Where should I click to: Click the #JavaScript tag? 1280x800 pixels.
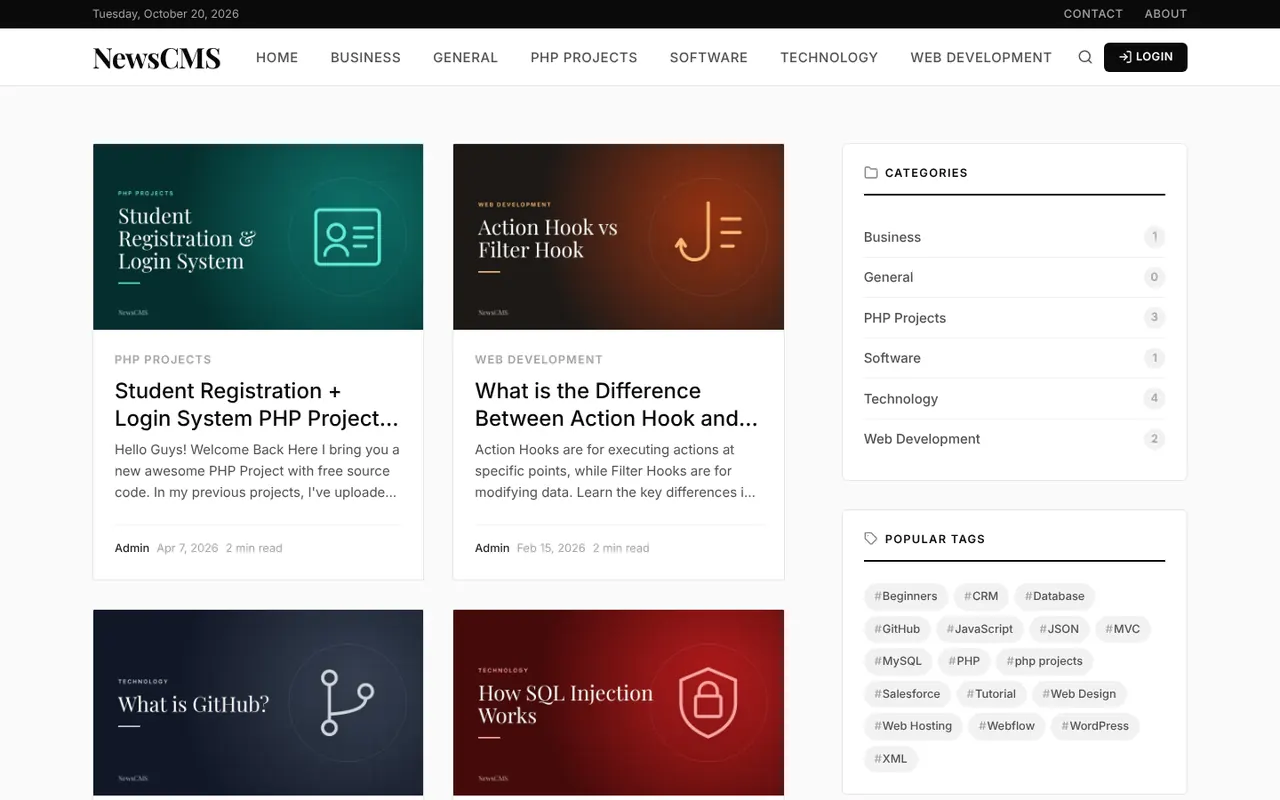980,629
